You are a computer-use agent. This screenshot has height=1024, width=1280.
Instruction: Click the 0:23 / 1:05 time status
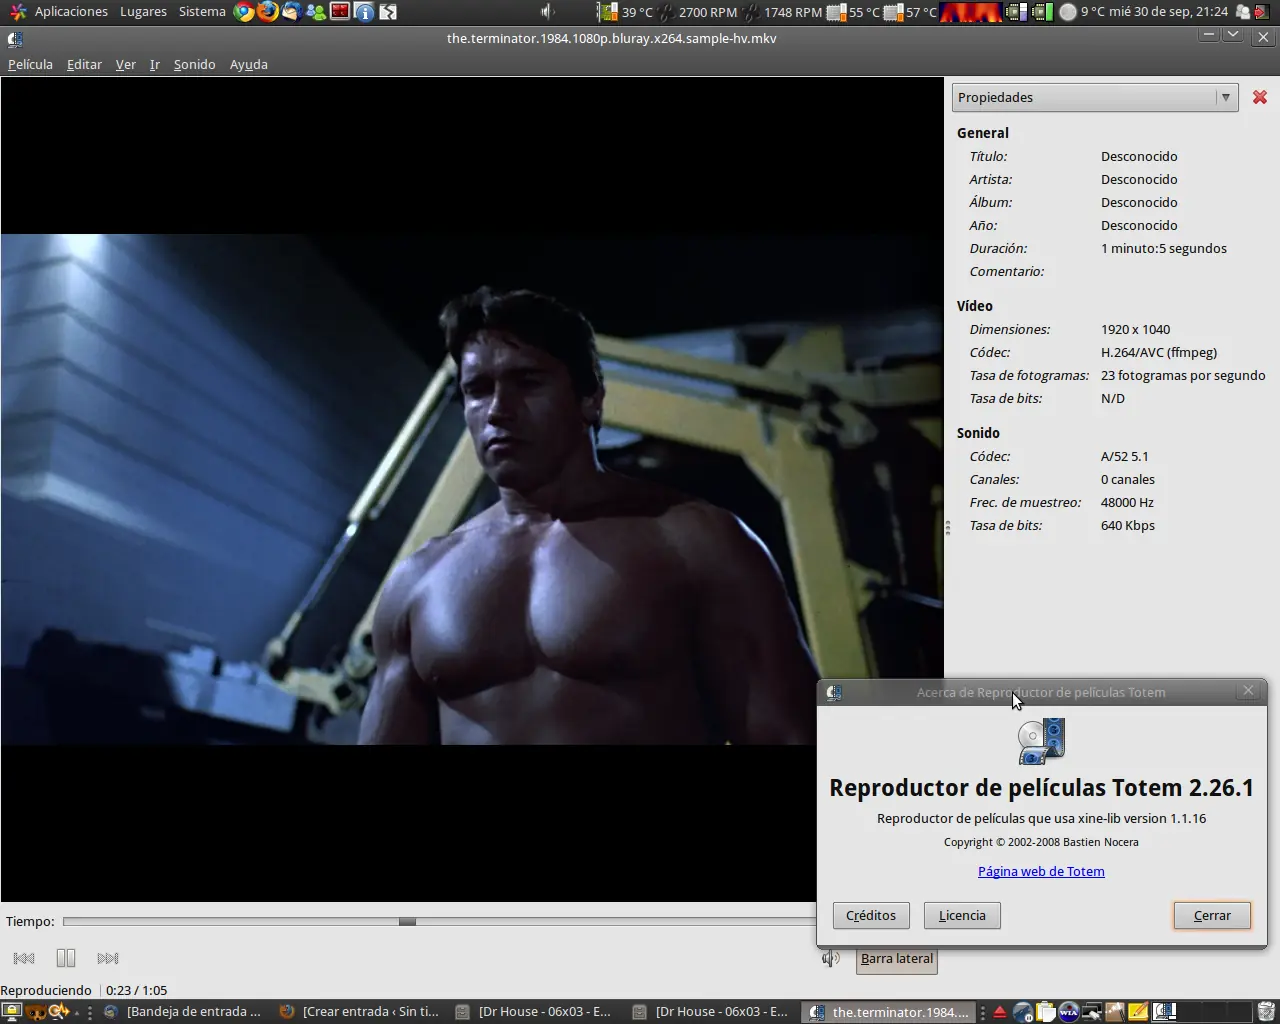(136, 990)
